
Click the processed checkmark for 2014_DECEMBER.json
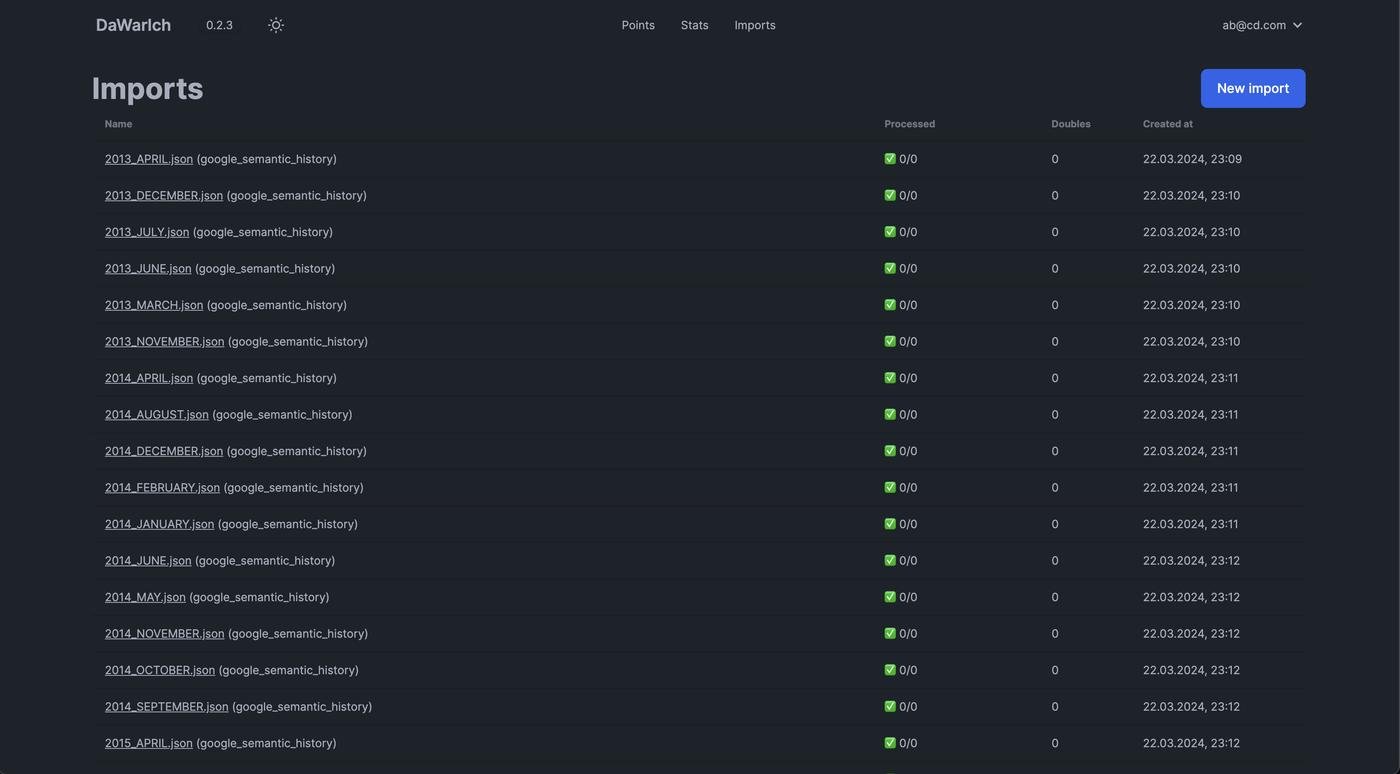[x=890, y=451]
